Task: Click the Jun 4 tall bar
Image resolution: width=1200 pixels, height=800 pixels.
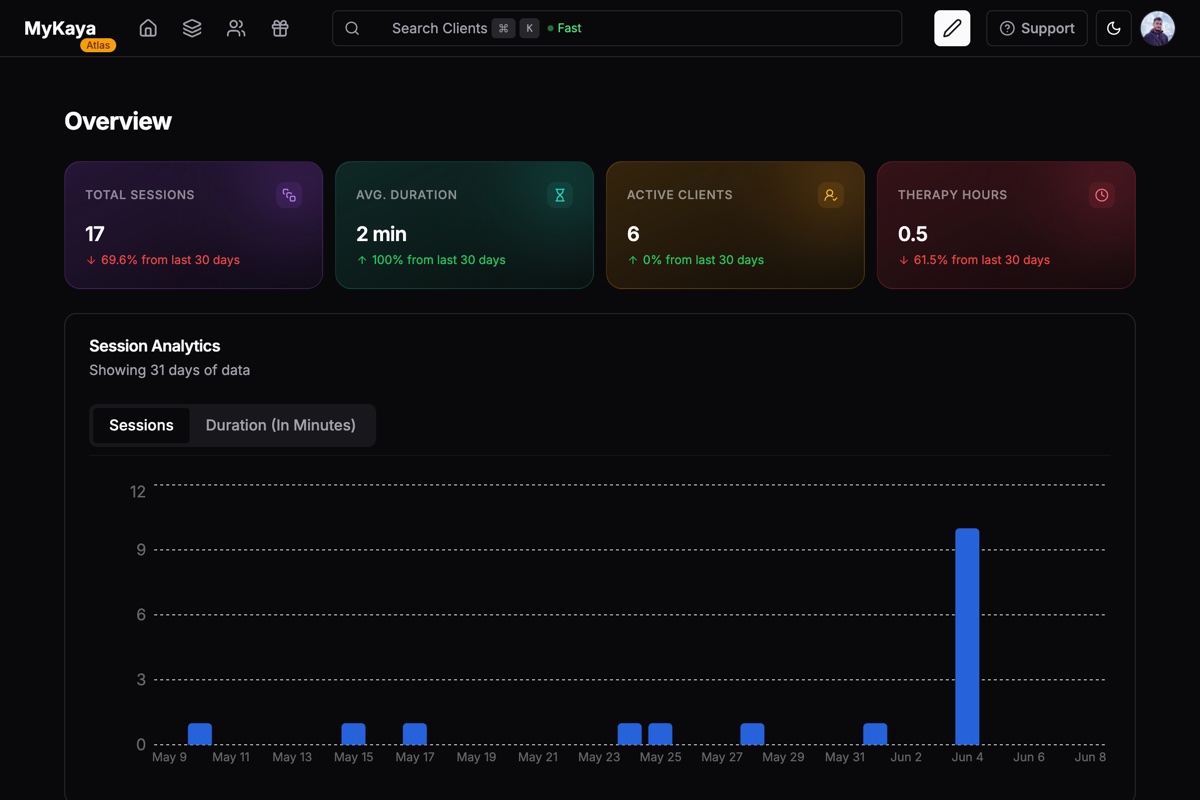Action: pyautogui.click(x=967, y=636)
